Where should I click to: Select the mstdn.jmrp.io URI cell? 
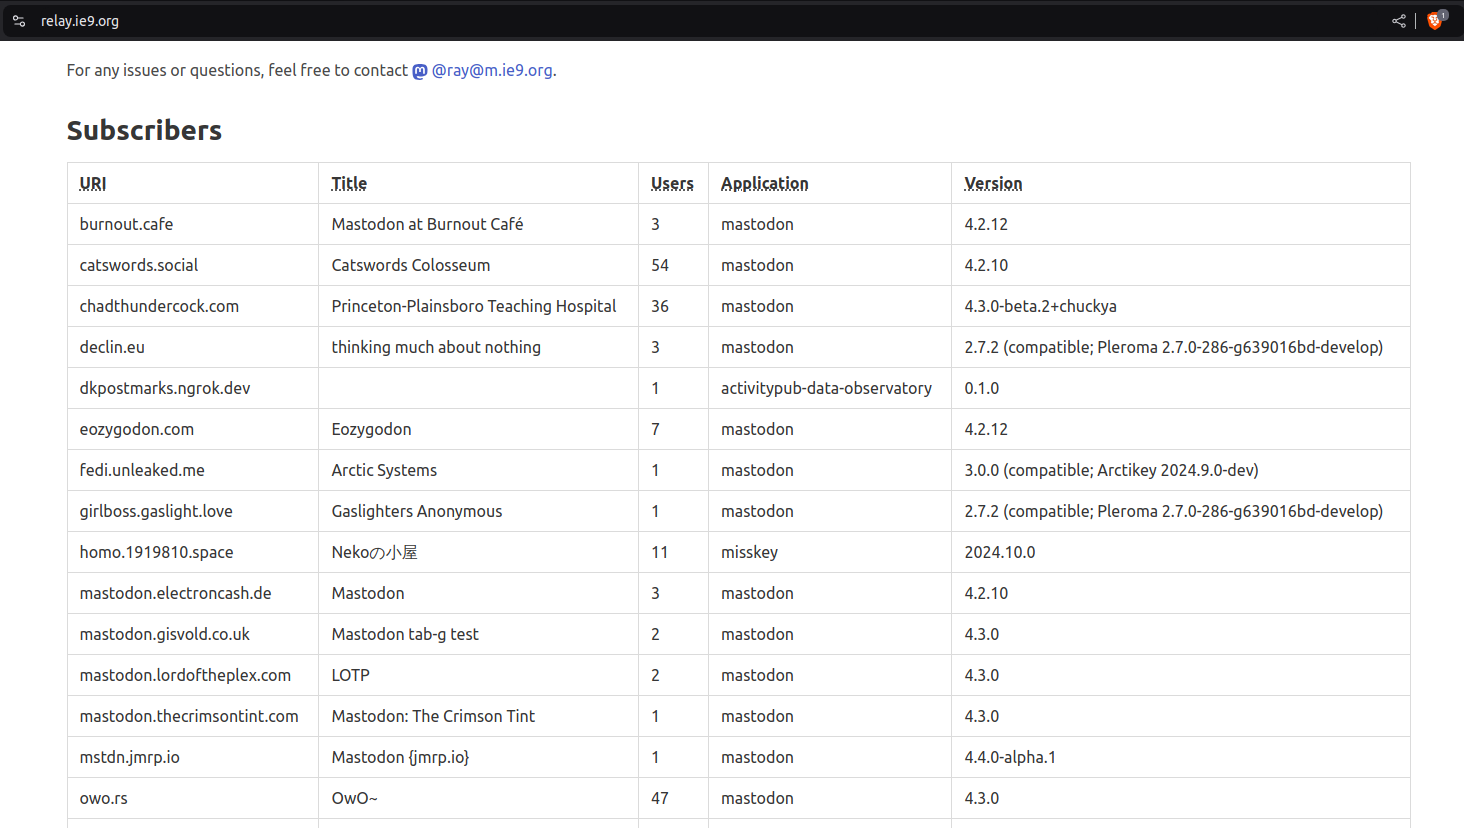193,757
